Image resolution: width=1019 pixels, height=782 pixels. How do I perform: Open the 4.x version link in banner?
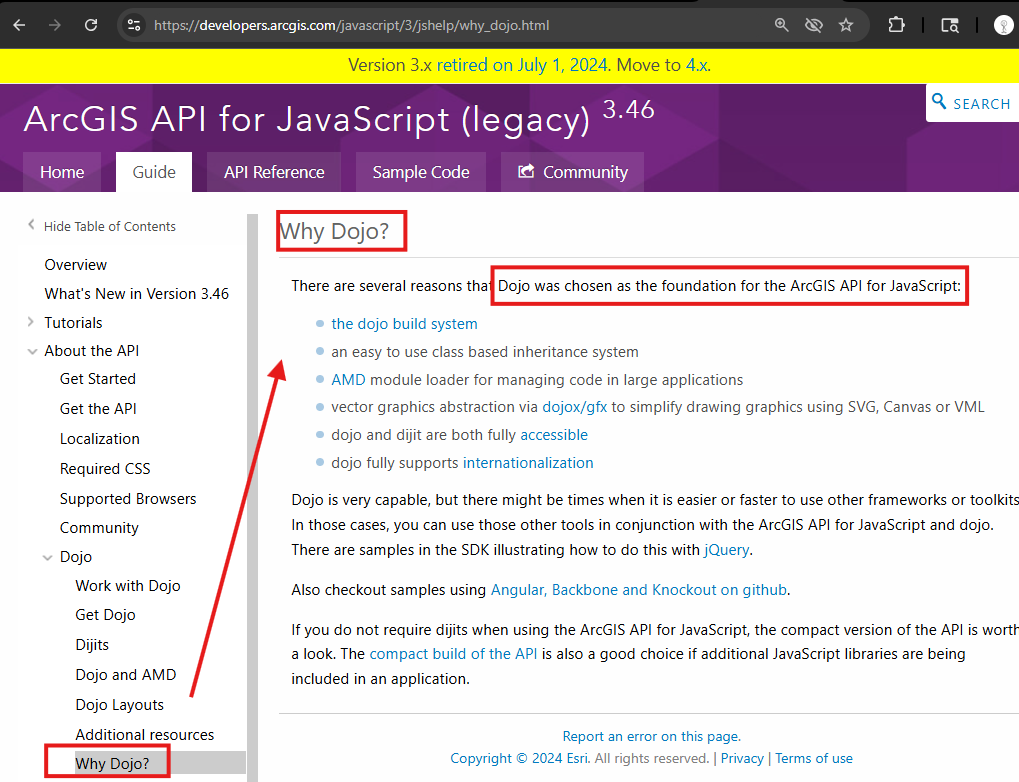click(697, 66)
